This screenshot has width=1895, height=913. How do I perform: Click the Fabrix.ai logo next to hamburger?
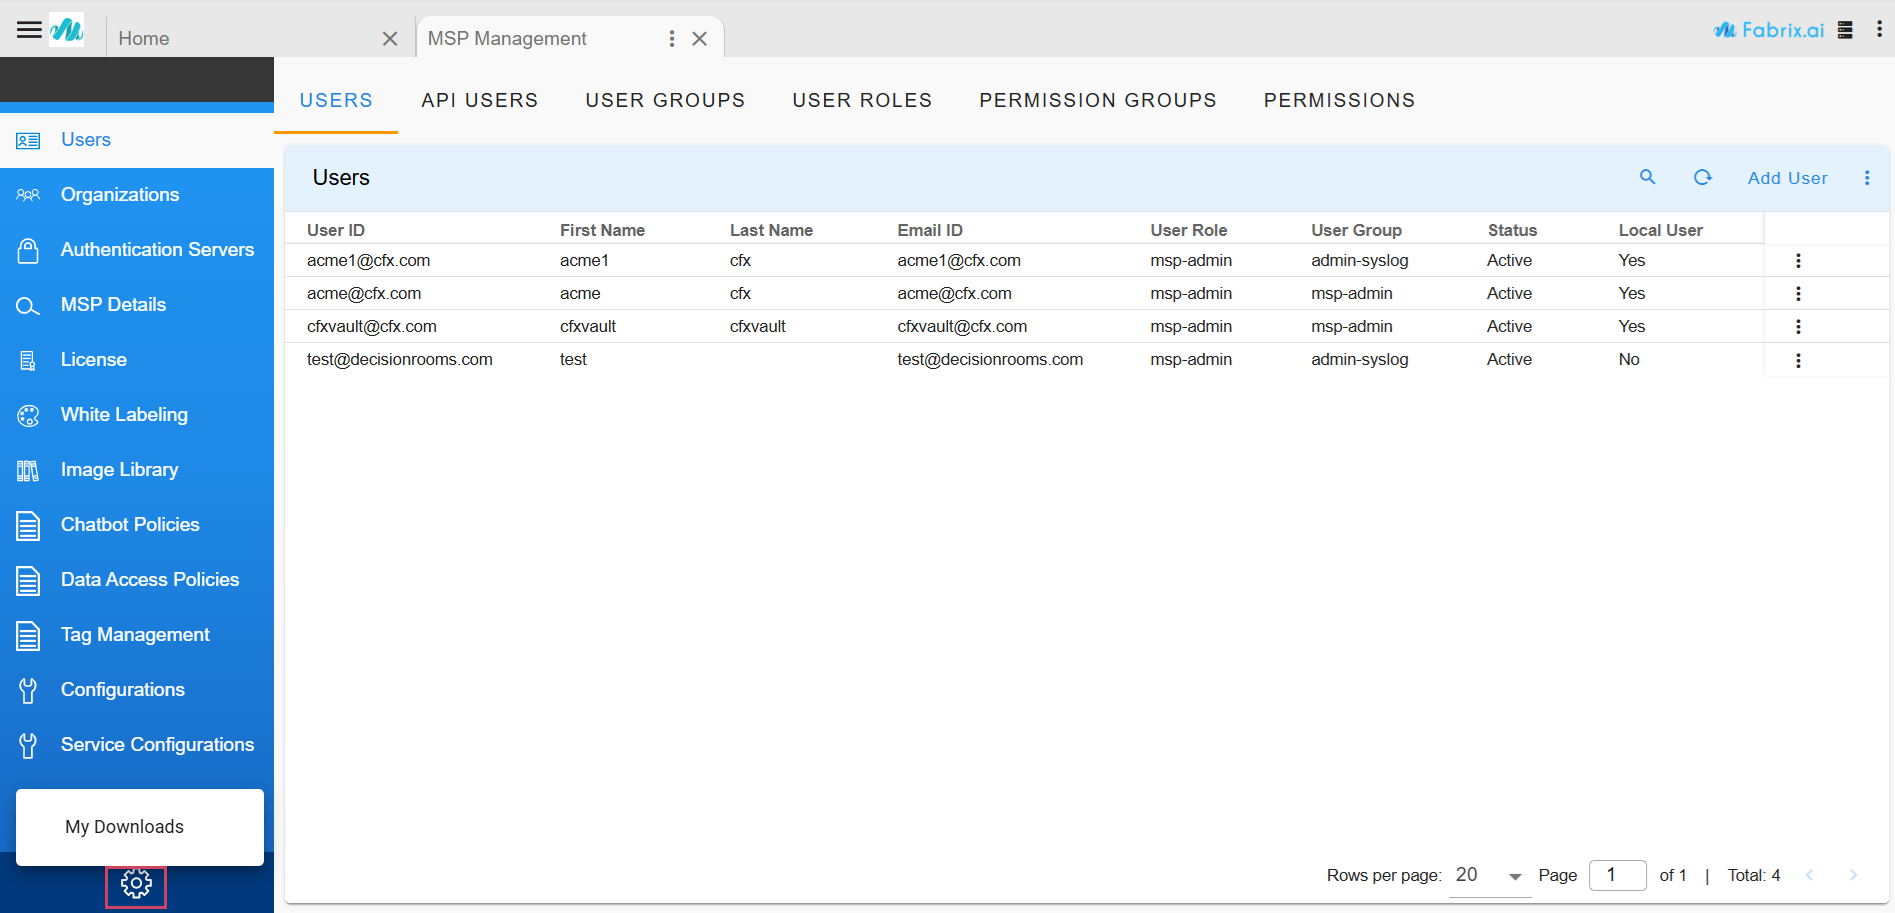coord(67,30)
